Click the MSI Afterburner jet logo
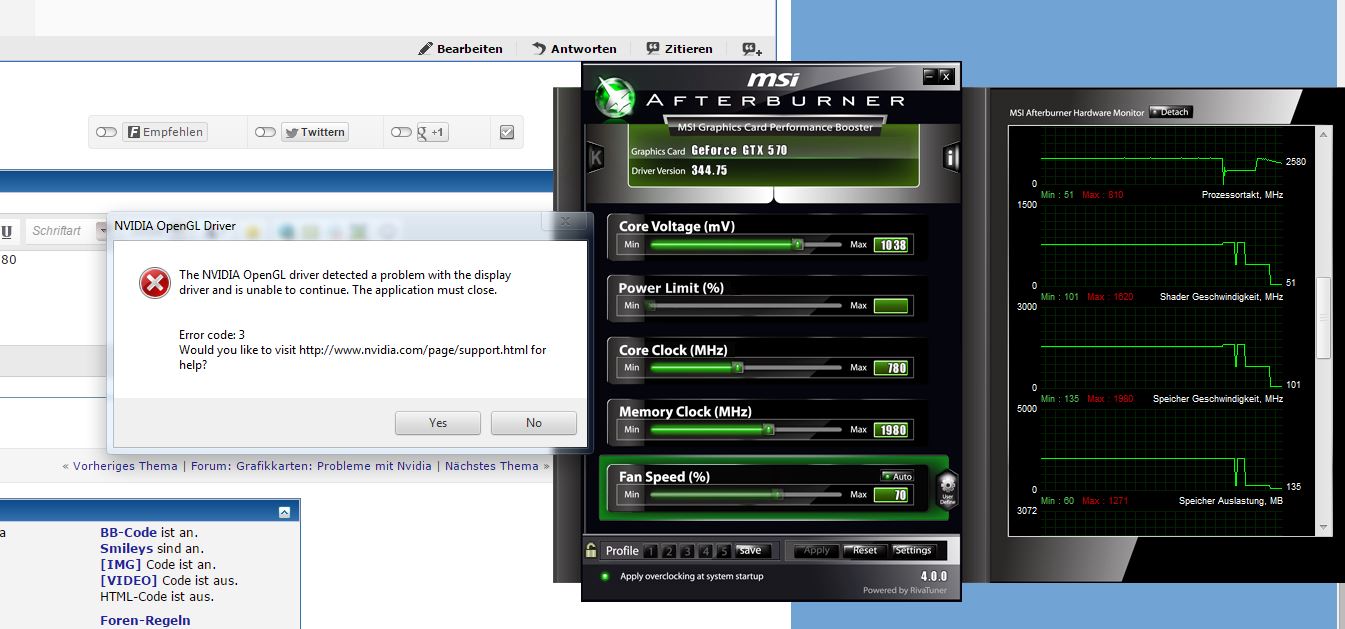This screenshot has width=1345, height=629. pyautogui.click(x=614, y=95)
